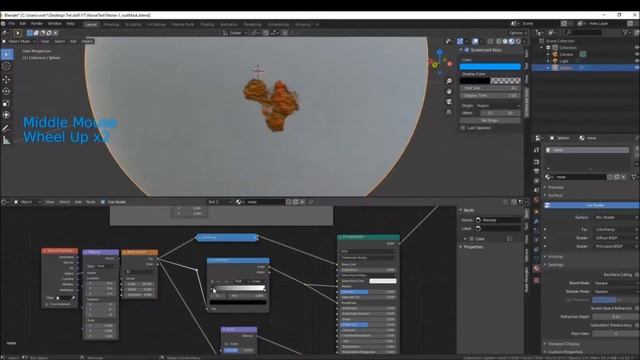Click the Shadow Color swatch
Screen dimensions: 640x360
[490, 81]
